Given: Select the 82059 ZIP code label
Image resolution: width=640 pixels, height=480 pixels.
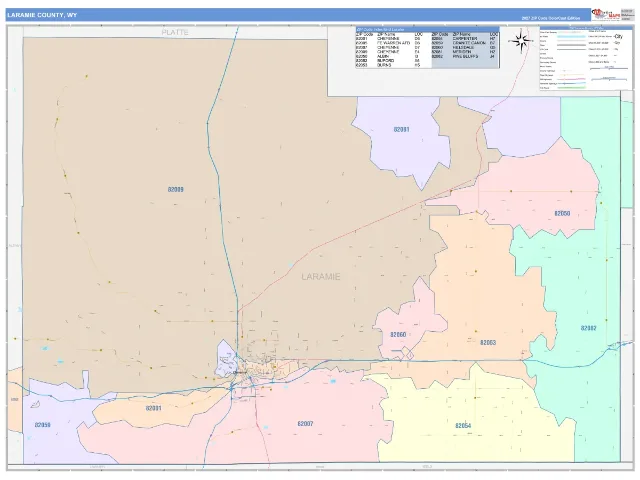Looking at the screenshot, I should pyautogui.click(x=42, y=425).
